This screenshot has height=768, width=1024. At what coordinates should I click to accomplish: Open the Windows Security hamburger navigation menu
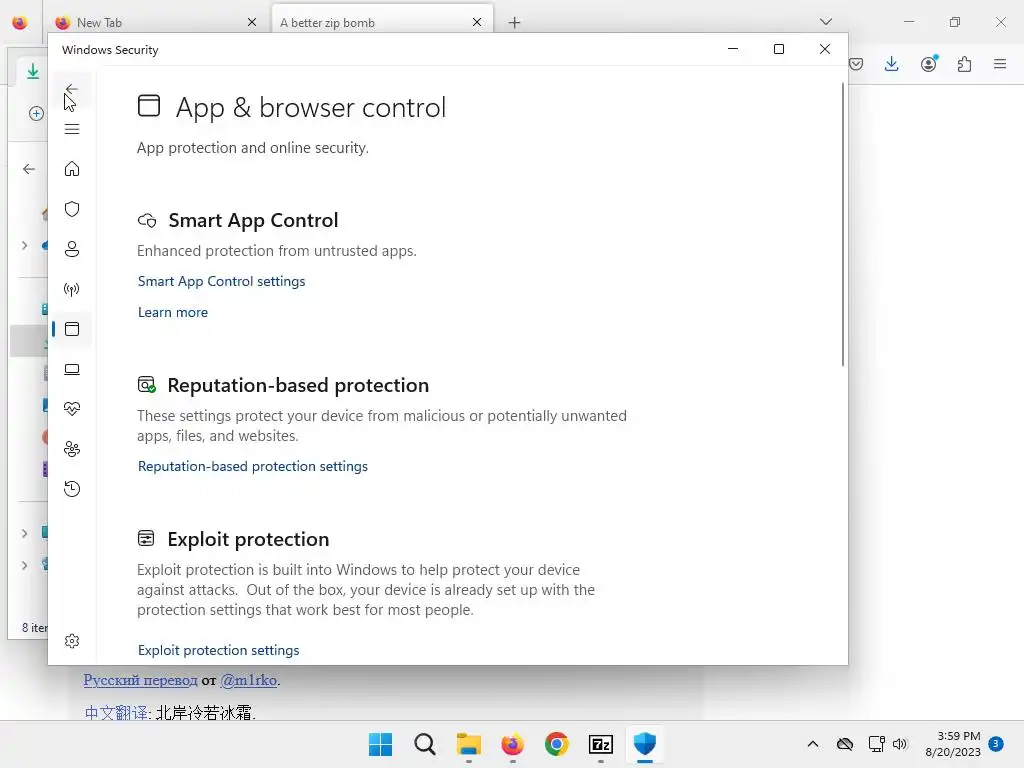coord(72,129)
